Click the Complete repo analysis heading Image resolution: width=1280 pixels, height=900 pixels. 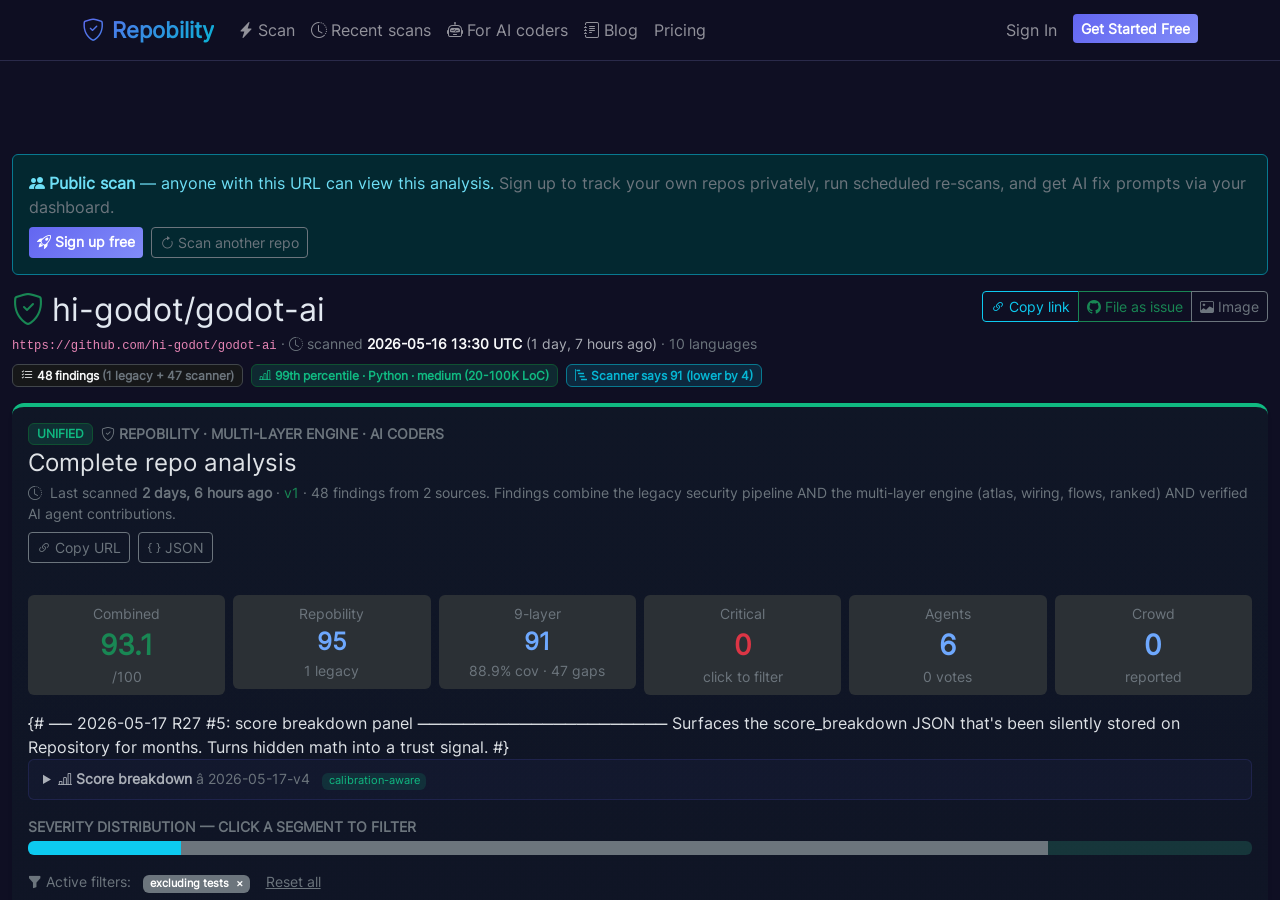[162, 462]
